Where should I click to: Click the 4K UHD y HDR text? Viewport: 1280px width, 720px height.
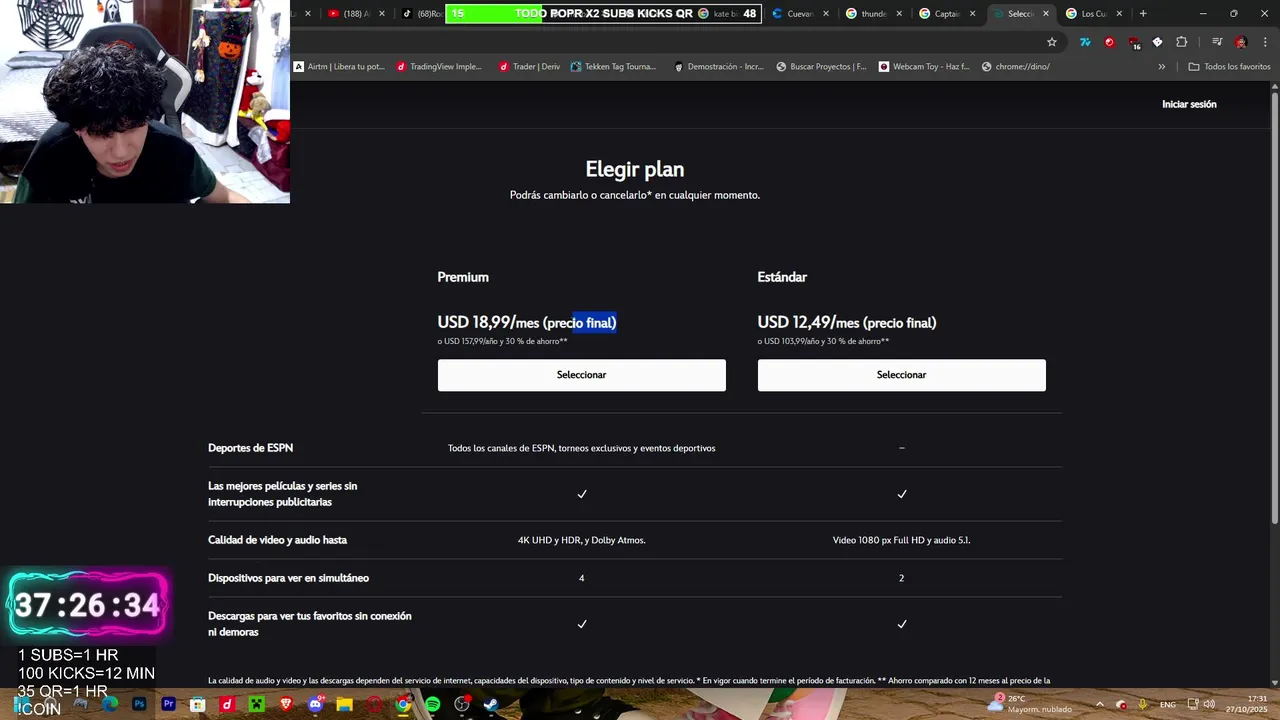coord(581,540)
